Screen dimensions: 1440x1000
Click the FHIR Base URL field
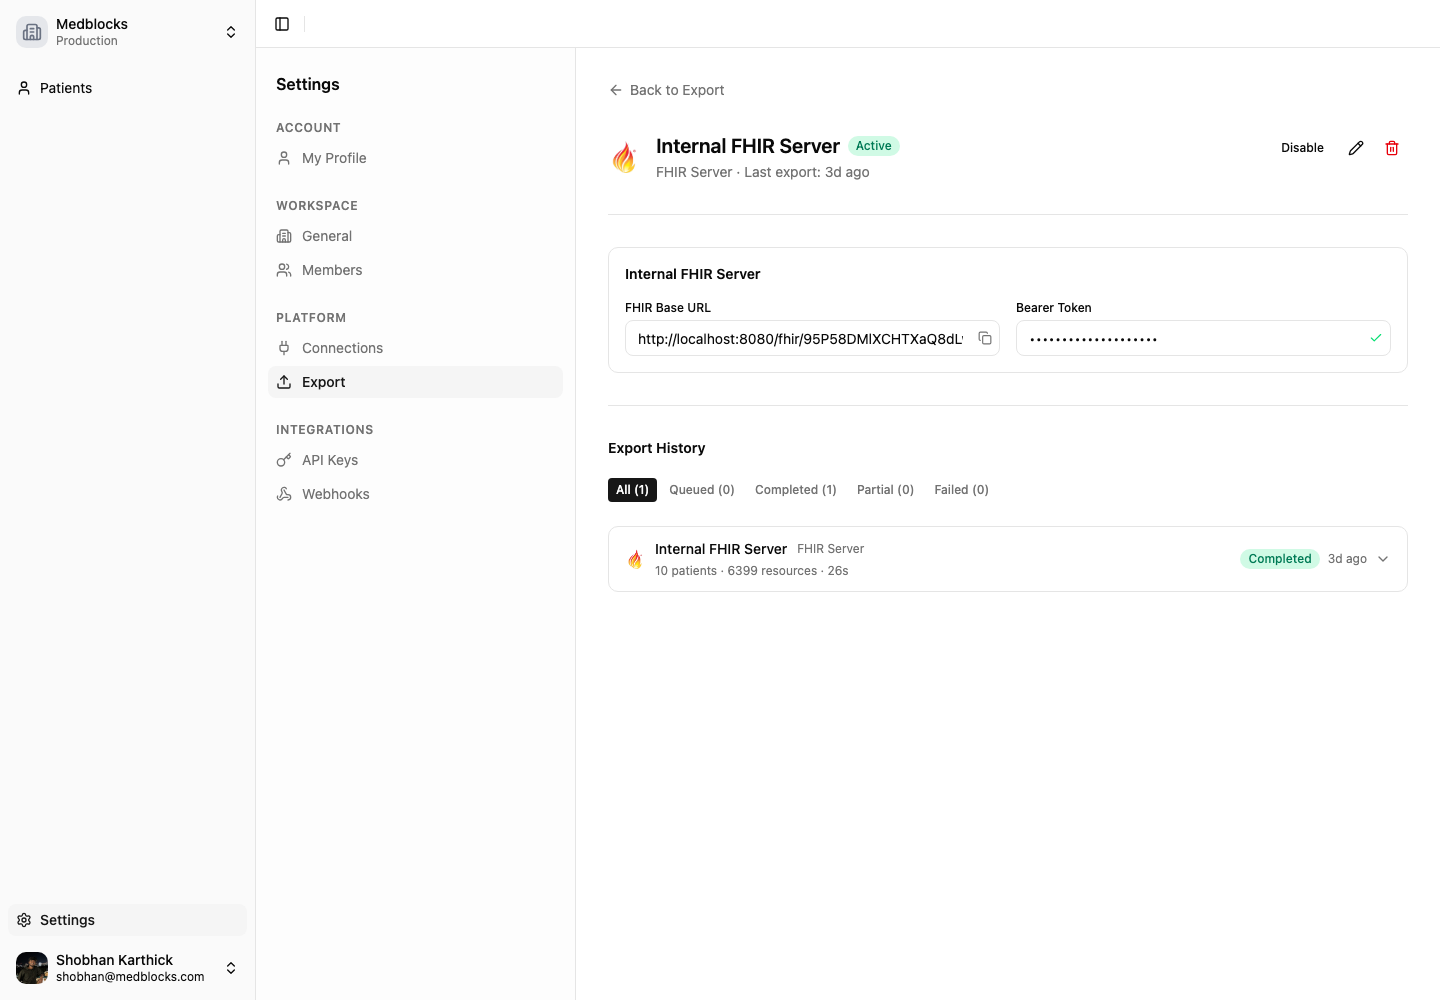pyautogui.click(x=812, y=338)
